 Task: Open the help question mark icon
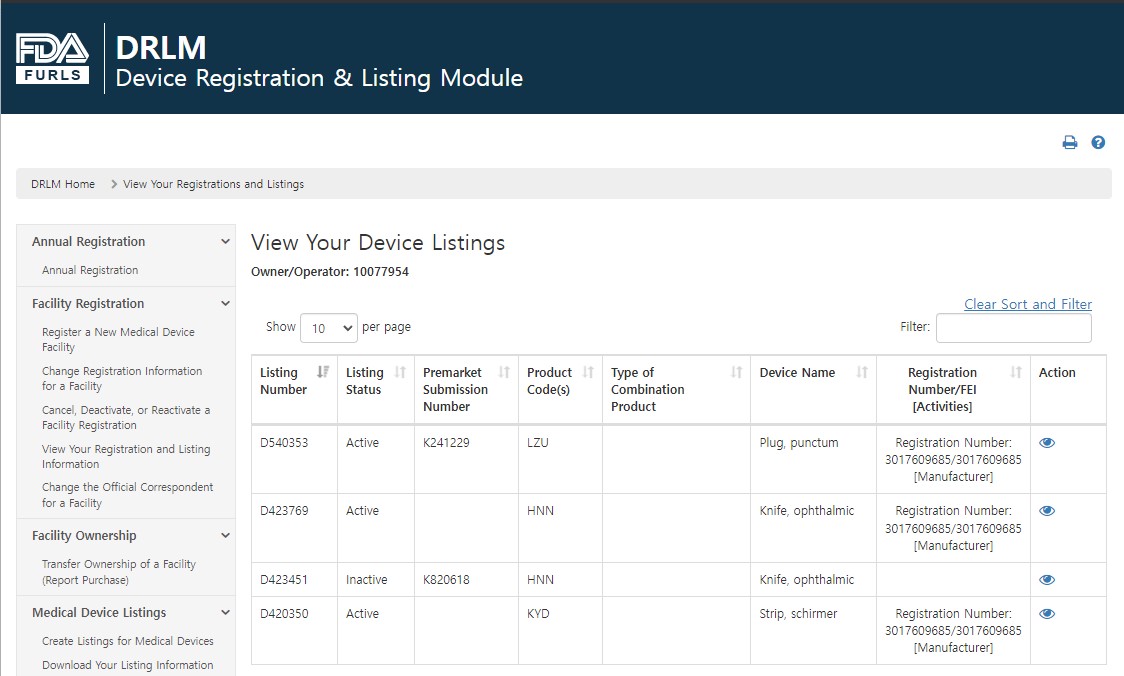pyautogui.click(x=1098, y=143)
